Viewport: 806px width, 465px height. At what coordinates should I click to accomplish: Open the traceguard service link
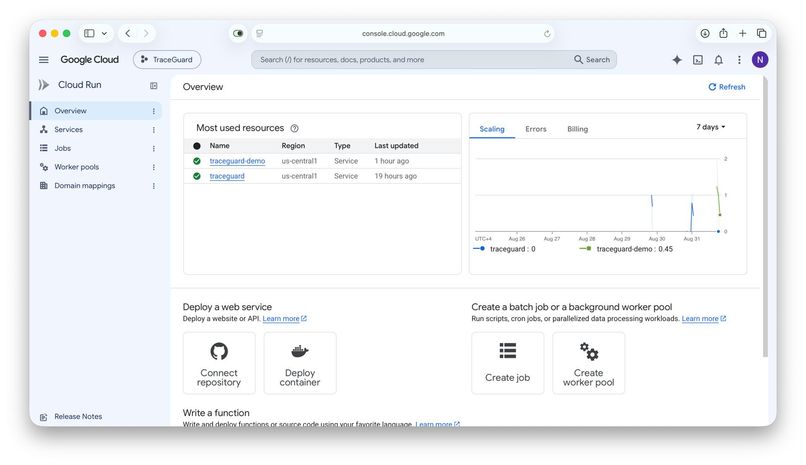(x=227, y=176)
